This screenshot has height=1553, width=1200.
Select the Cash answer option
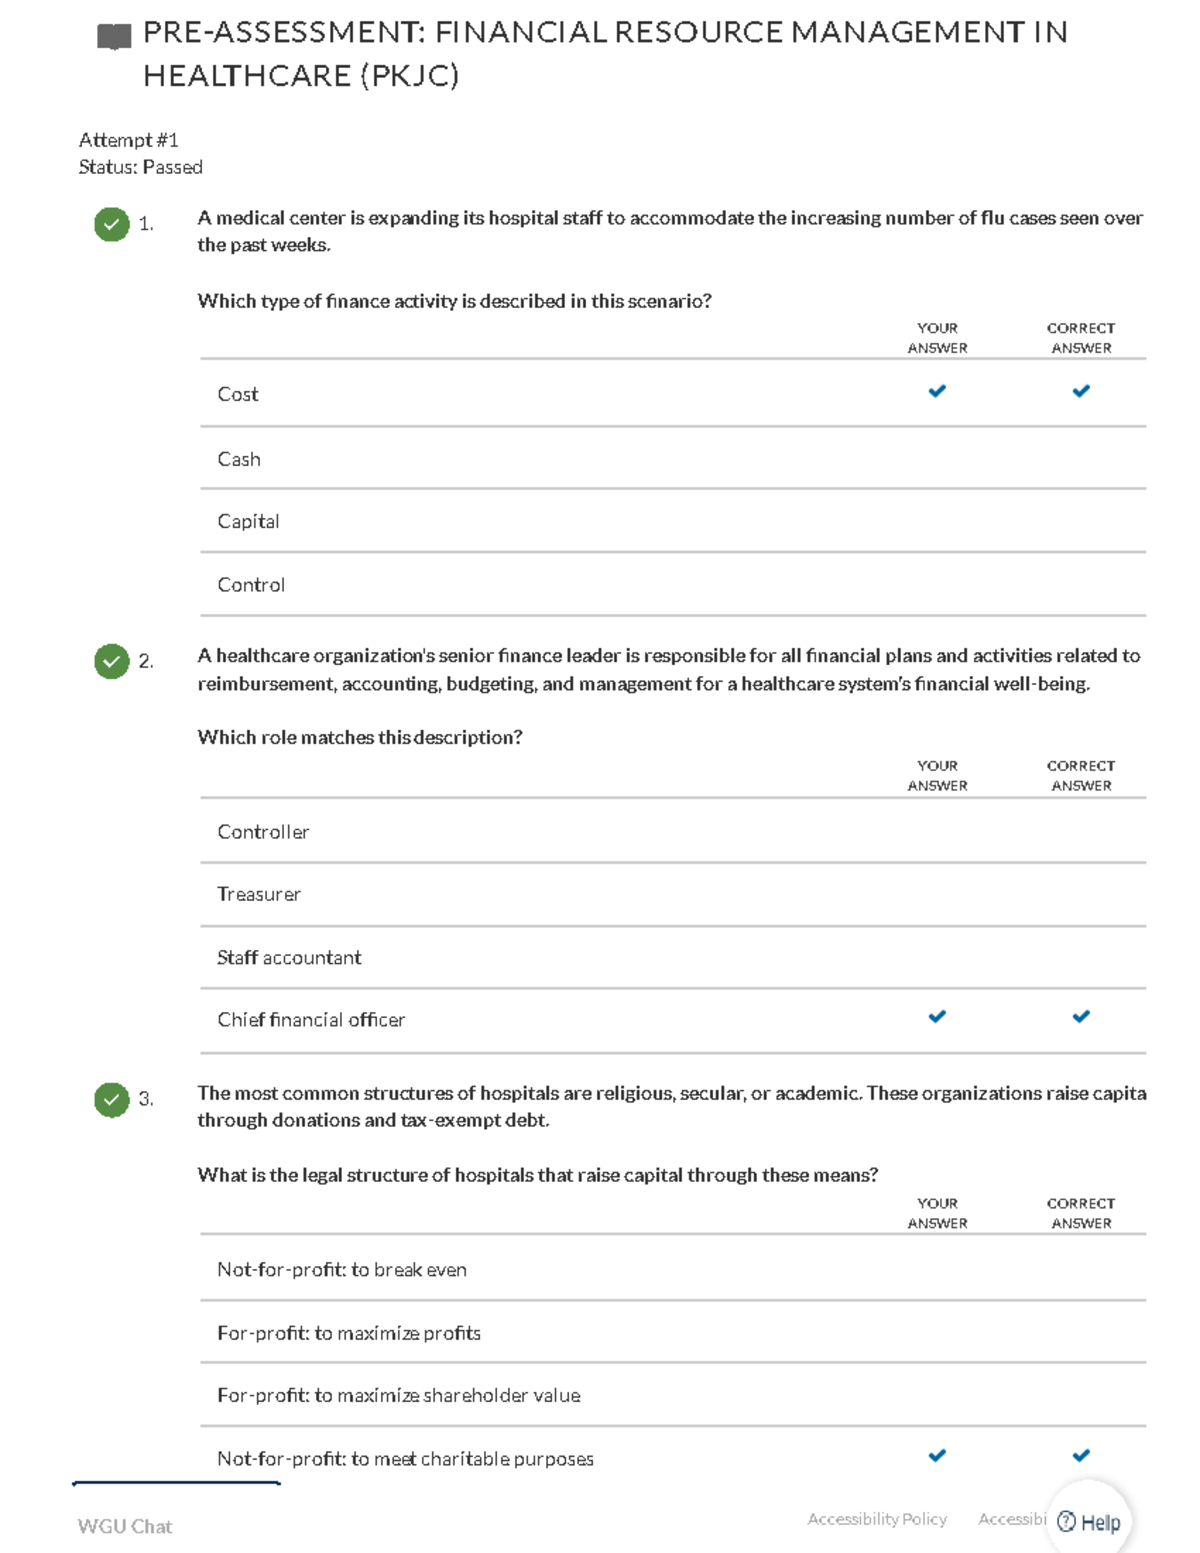click(x=239, y=459)
